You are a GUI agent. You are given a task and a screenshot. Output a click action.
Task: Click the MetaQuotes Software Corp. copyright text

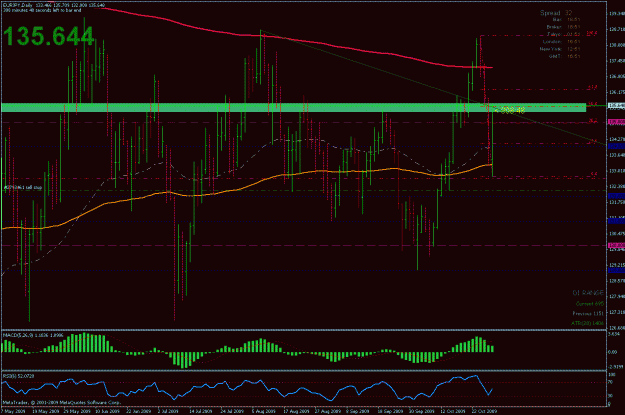point(62,403)
